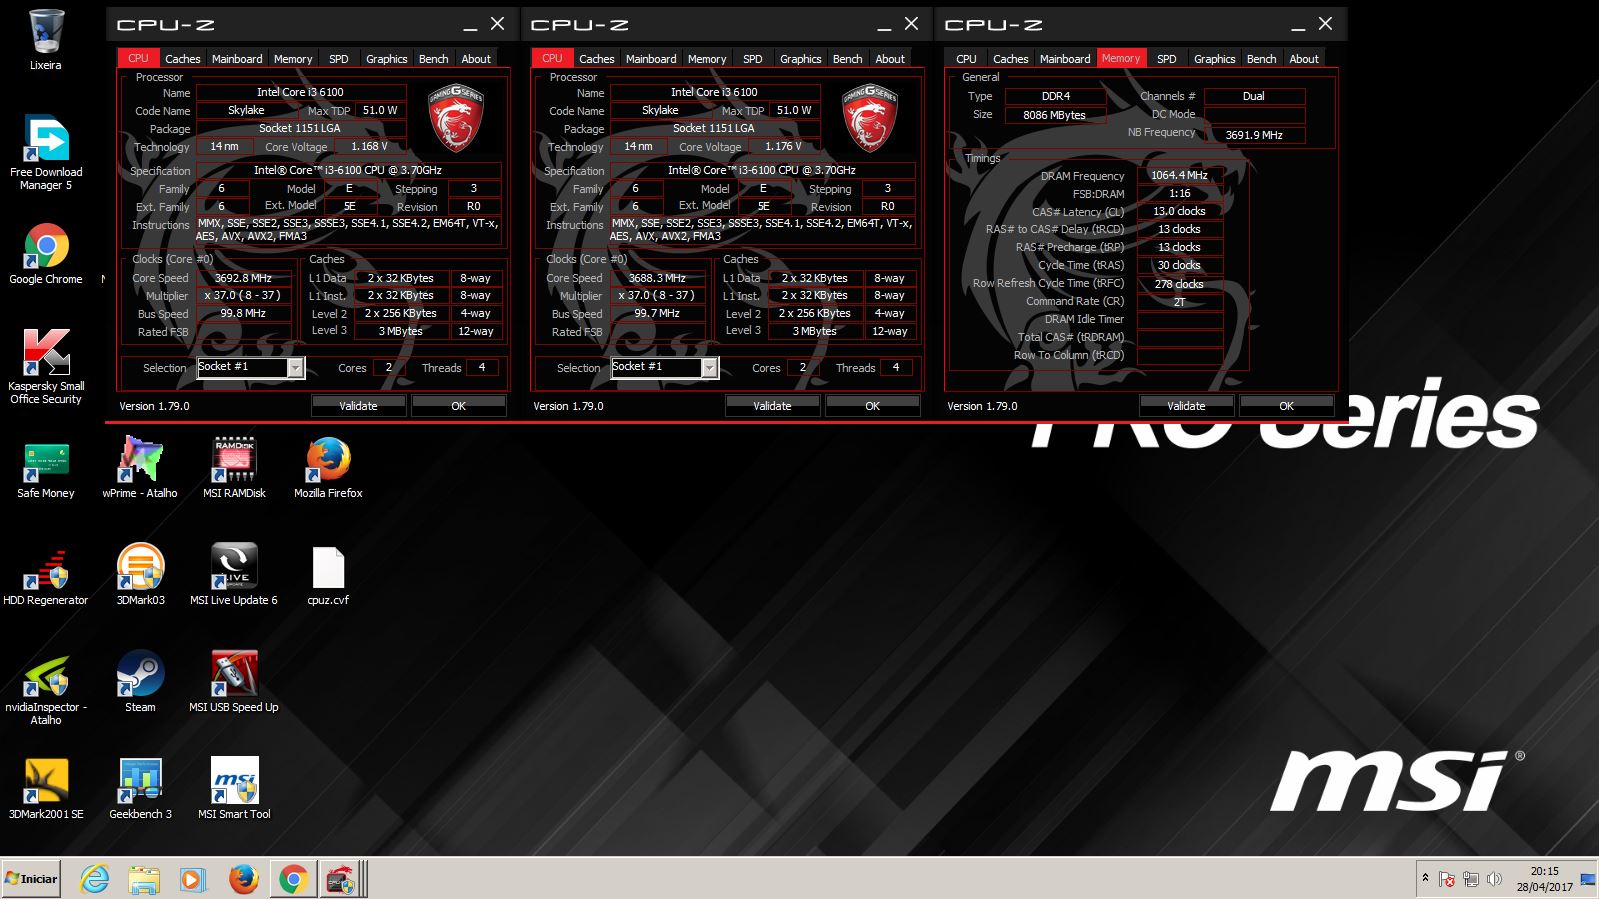Screen dimensions: 1599x899
Task: Click Validate in first CPU-Z window
Action: (x=358, y=406)
